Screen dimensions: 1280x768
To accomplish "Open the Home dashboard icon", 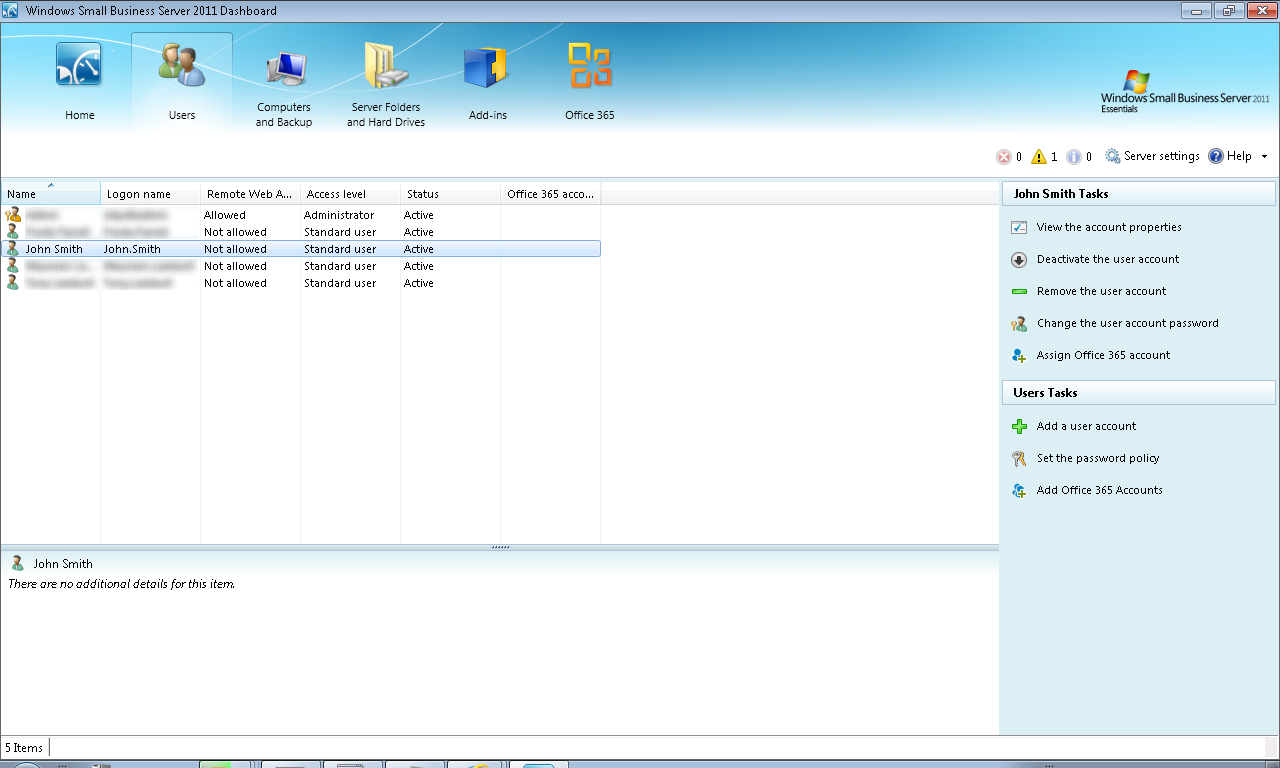I will (x=79, y=66).
